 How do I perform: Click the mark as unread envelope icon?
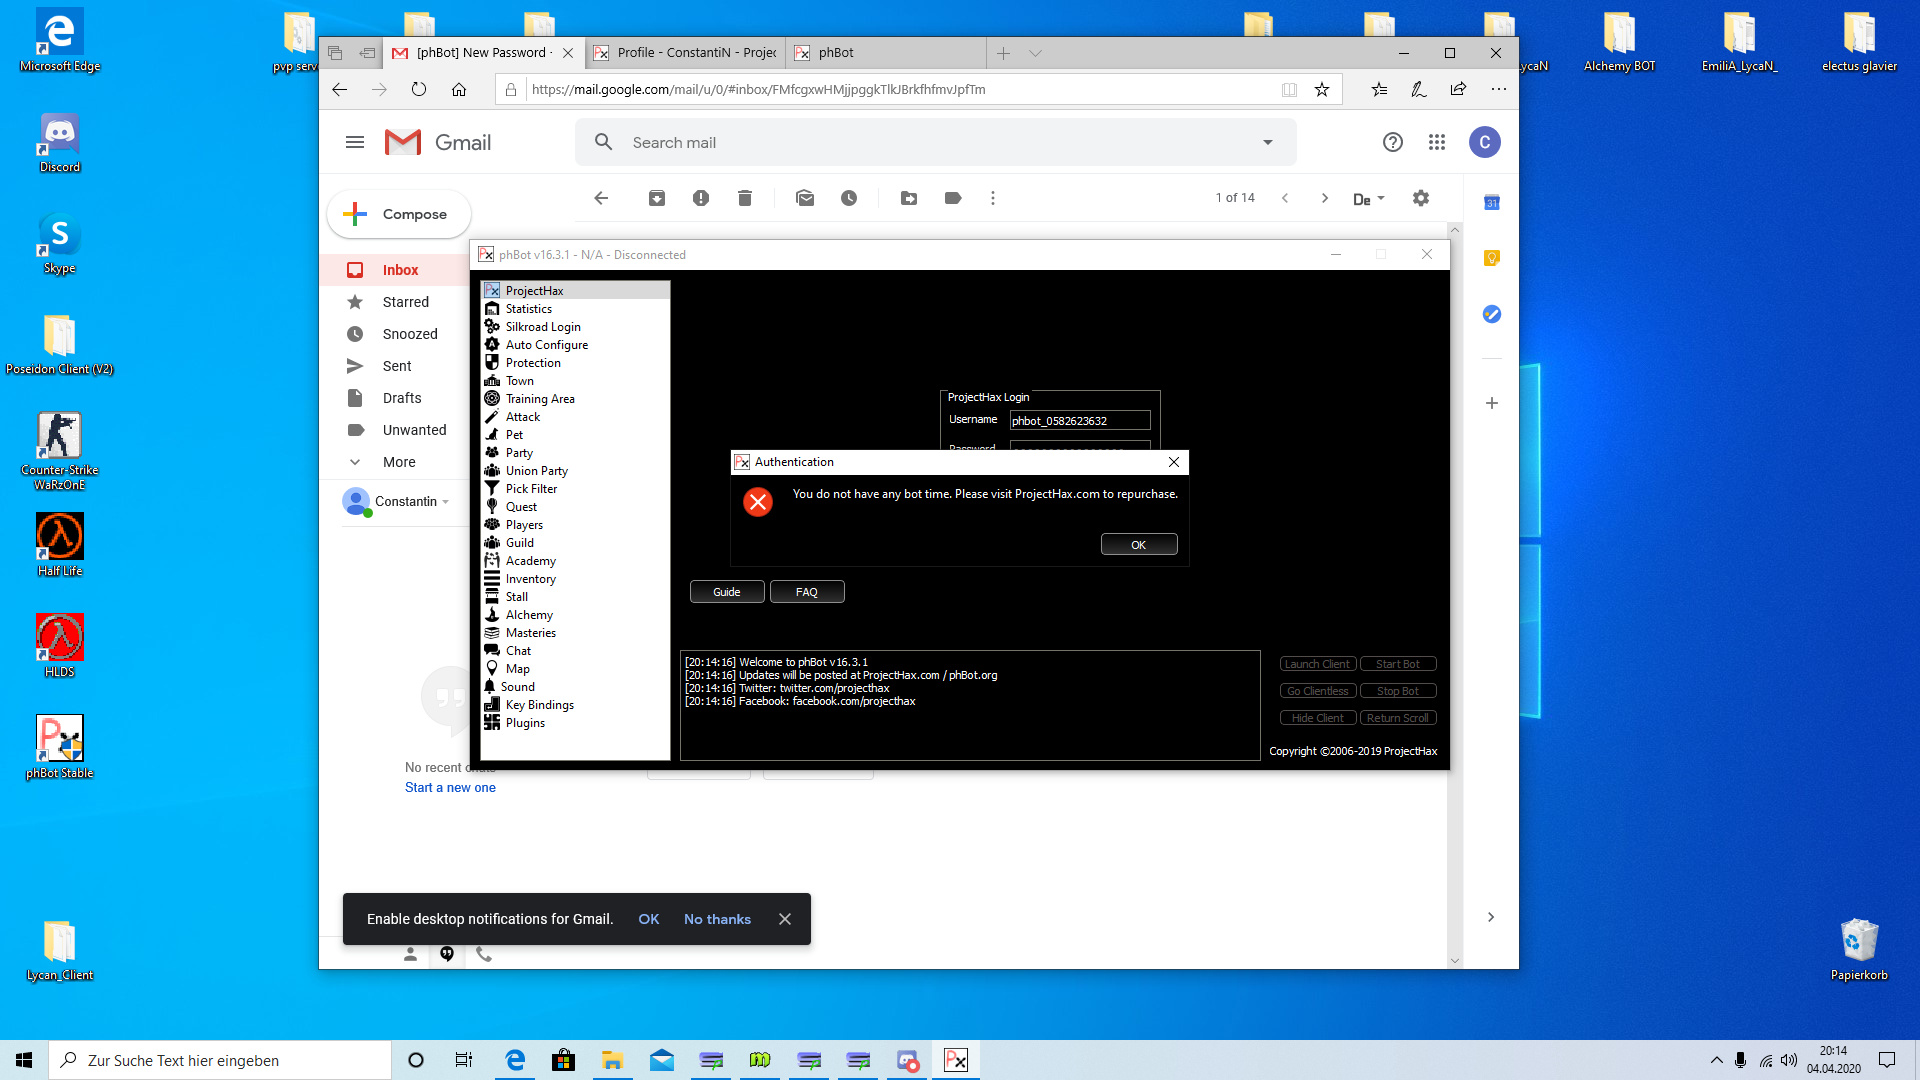tap(805, 198)
